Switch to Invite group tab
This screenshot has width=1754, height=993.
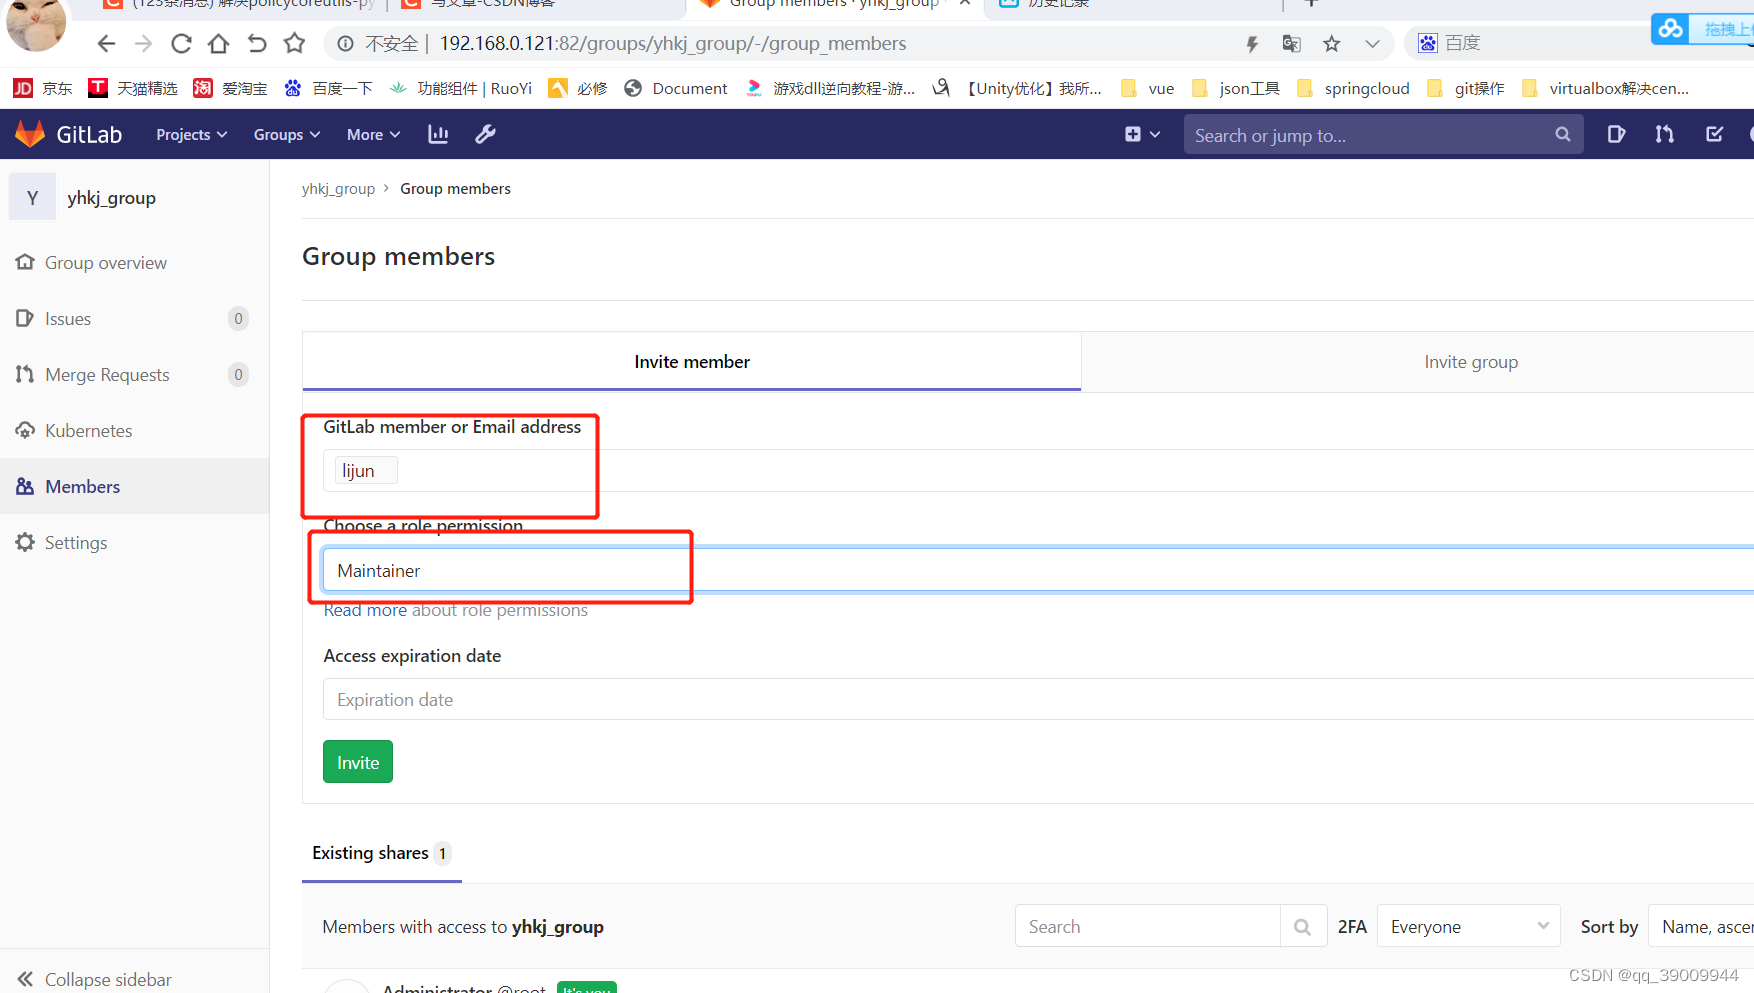(1471, 361)
